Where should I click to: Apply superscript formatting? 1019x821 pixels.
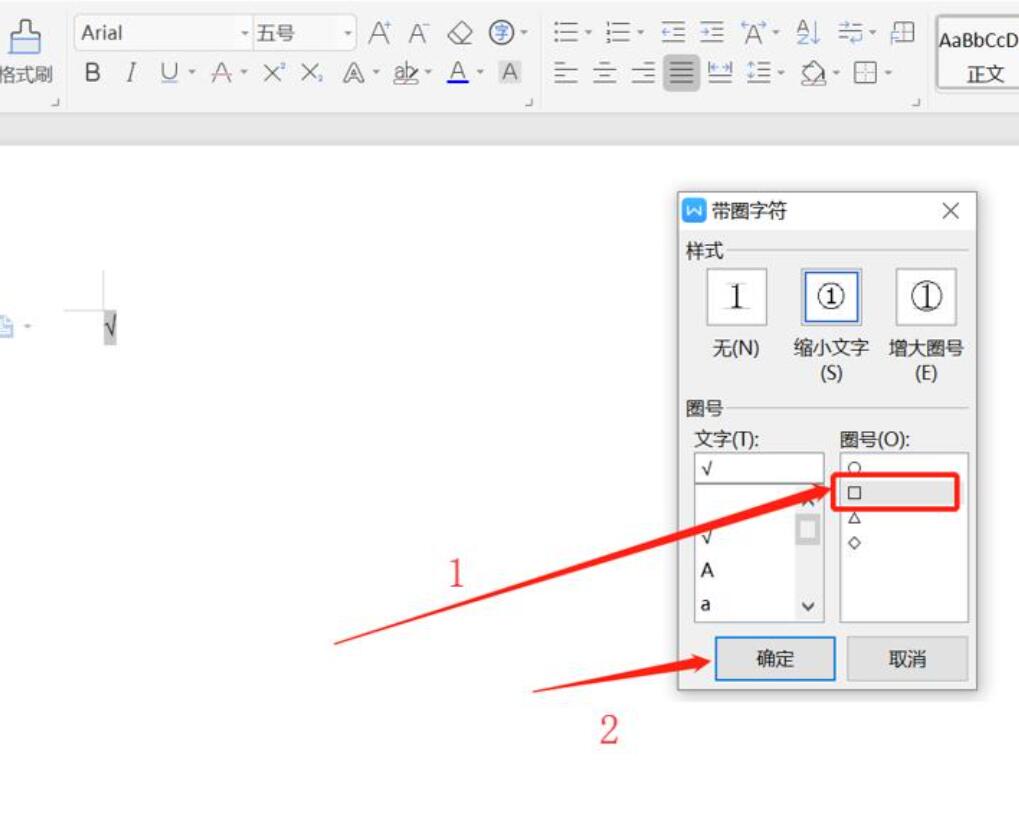(274, 72)
